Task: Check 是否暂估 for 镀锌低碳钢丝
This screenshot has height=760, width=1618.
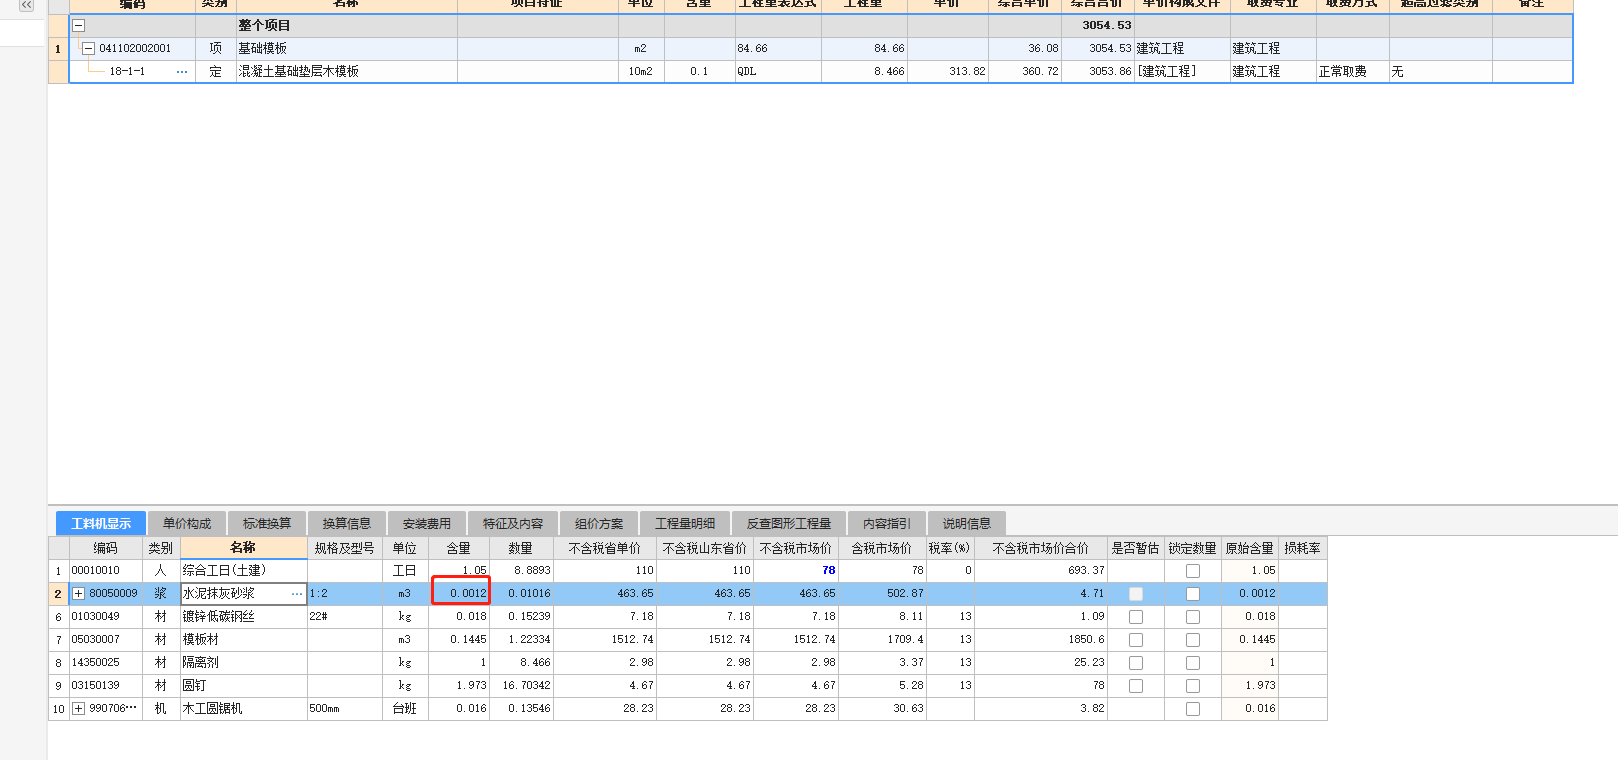Action: pos(1136,617)
